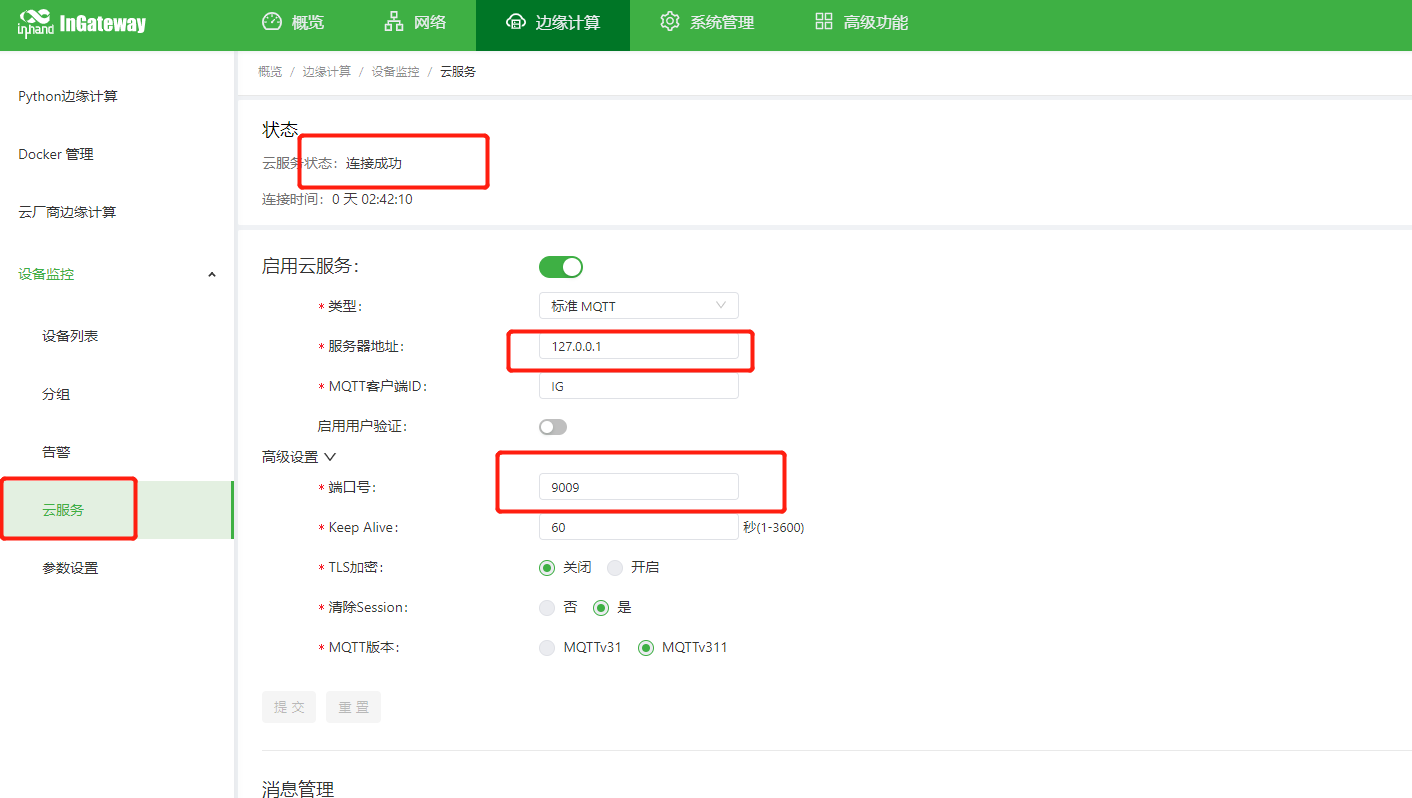The width and height of the screenshot is (1412, 798).
Task: Click the 系统管理 gear icon
Action: [x=670, y=22]
